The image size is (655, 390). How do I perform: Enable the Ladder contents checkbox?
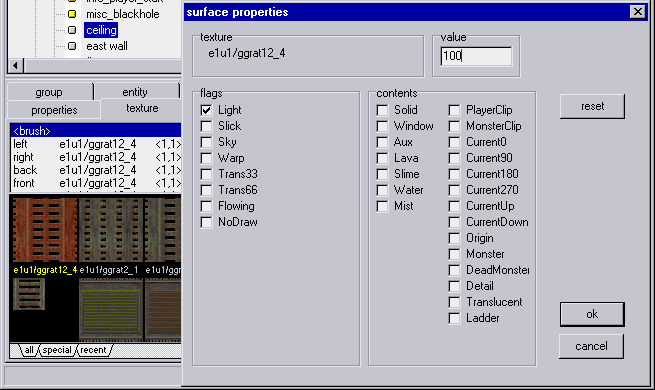[454, 318]
